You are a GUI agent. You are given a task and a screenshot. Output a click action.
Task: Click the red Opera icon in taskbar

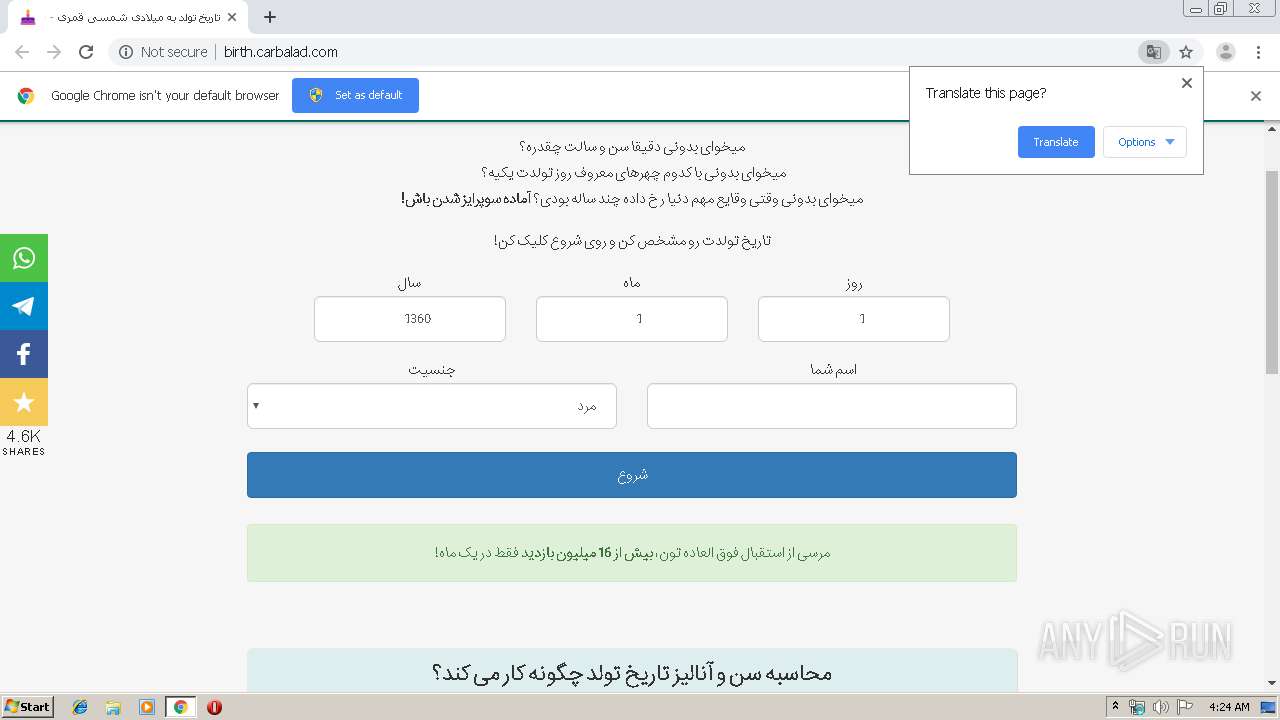pos(214,707)
